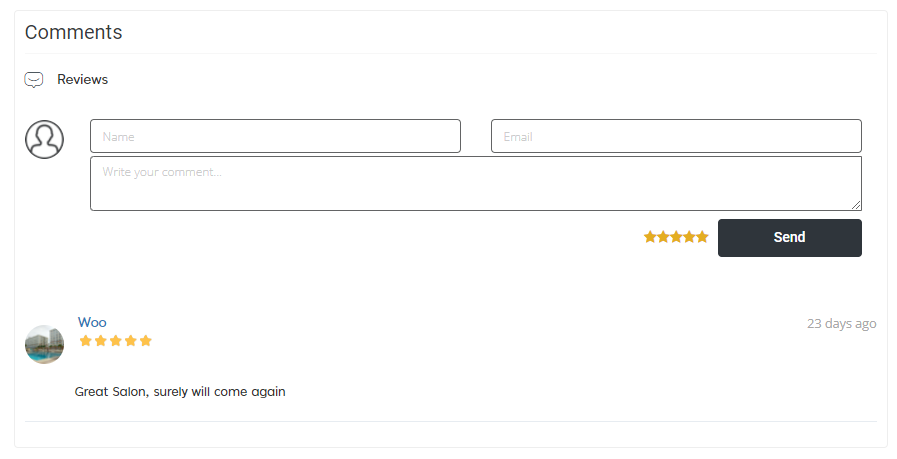The height and width of the screenshot is (459, 897).
Task: Click the Comments section heading
Action: point(73,32)
